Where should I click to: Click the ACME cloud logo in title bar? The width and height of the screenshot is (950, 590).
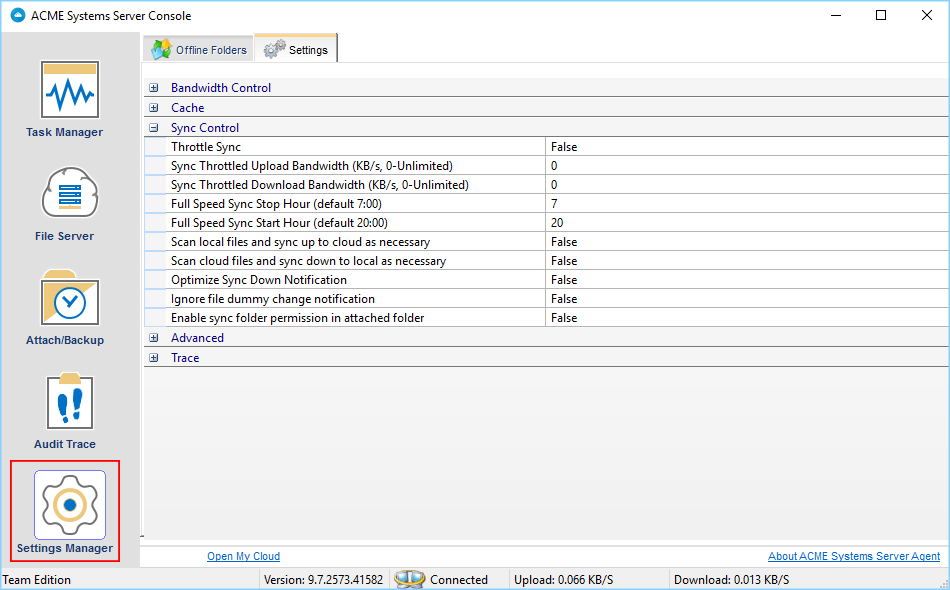tap(18, 16)
